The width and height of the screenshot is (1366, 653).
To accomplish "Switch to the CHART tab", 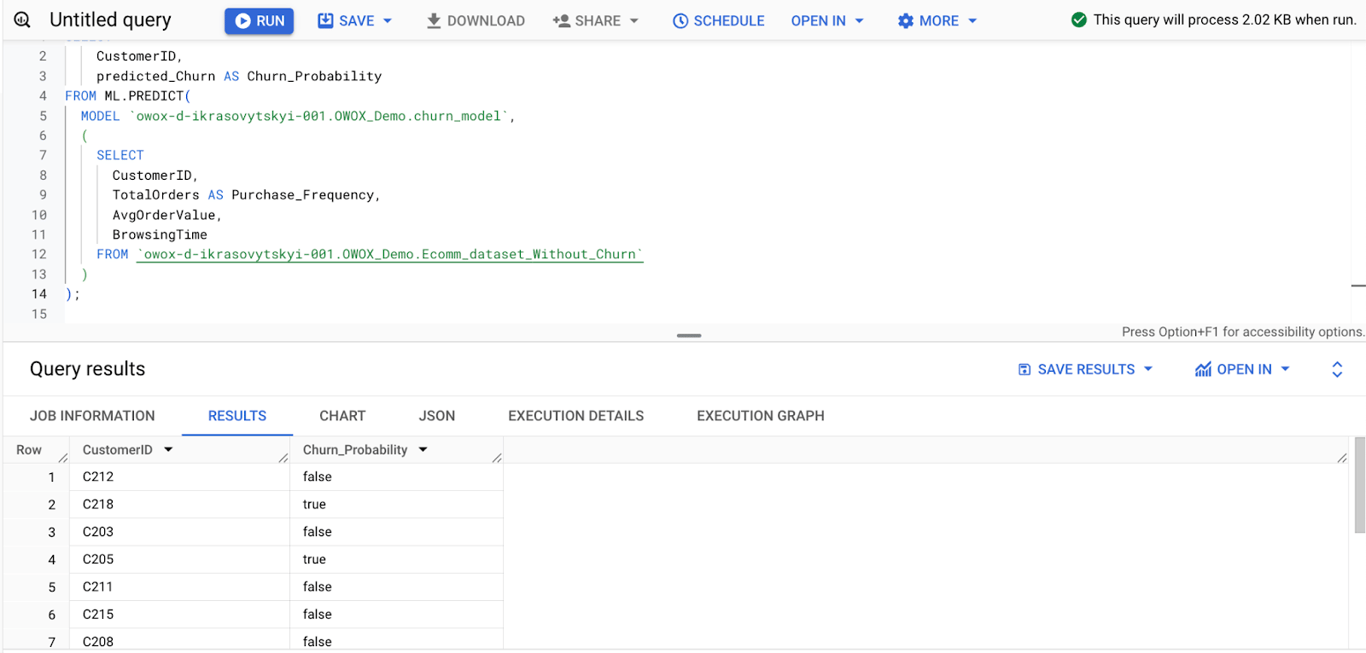I will 342,416.
